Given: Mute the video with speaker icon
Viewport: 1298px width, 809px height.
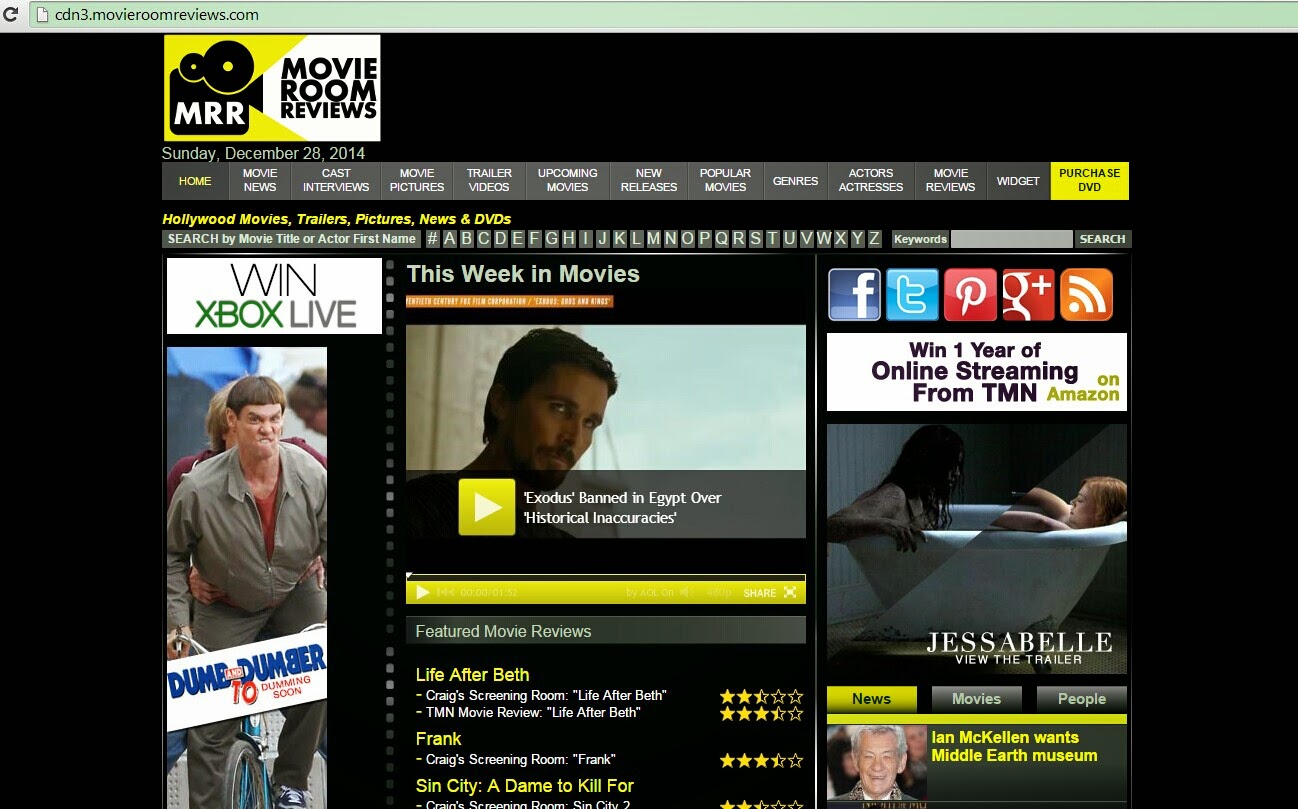Looking at the screenshot, I should click(686, 592).
